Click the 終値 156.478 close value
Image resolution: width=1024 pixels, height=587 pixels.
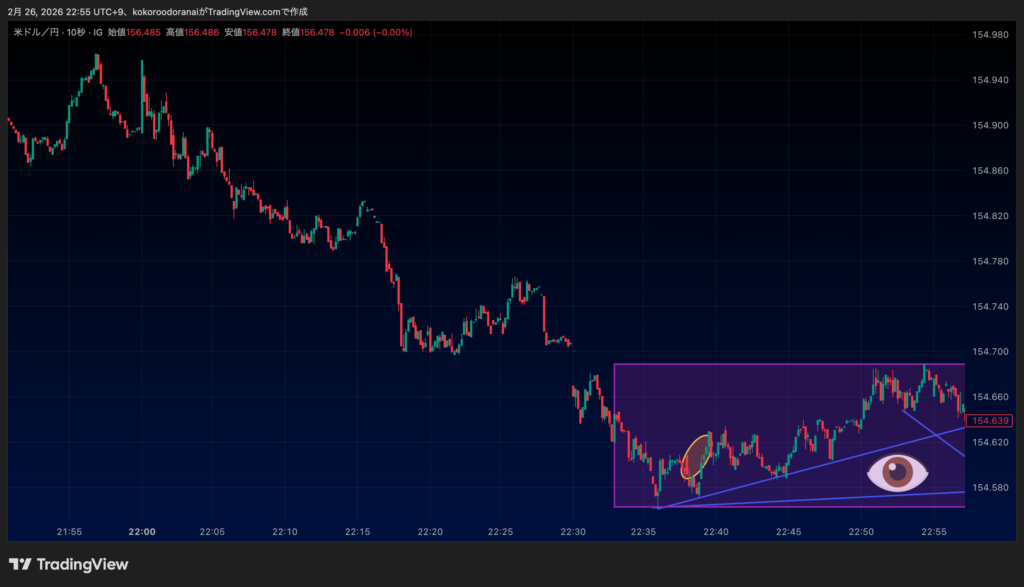click(x=309, y=32)
